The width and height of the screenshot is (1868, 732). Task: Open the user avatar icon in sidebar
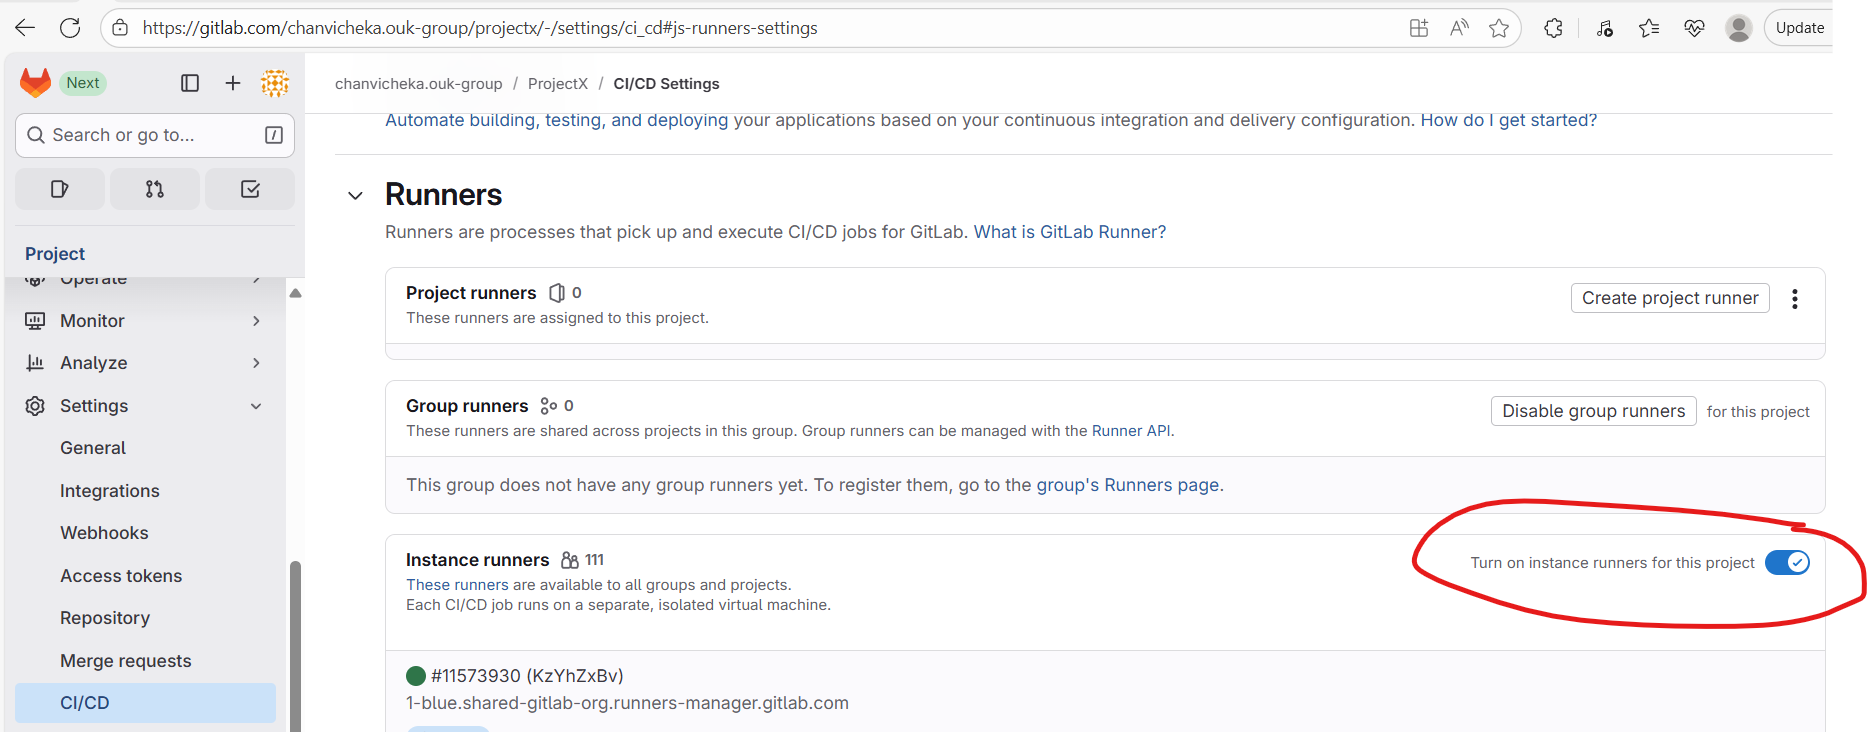(275, 83)
